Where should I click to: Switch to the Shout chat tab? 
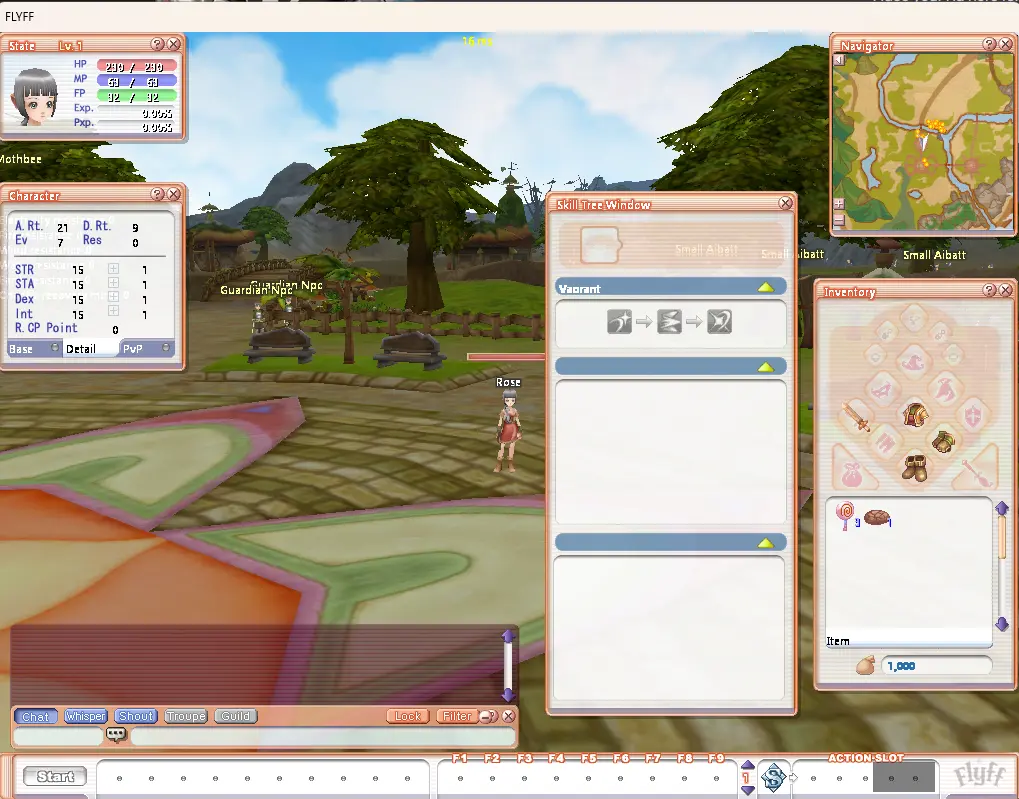point(135,716)
